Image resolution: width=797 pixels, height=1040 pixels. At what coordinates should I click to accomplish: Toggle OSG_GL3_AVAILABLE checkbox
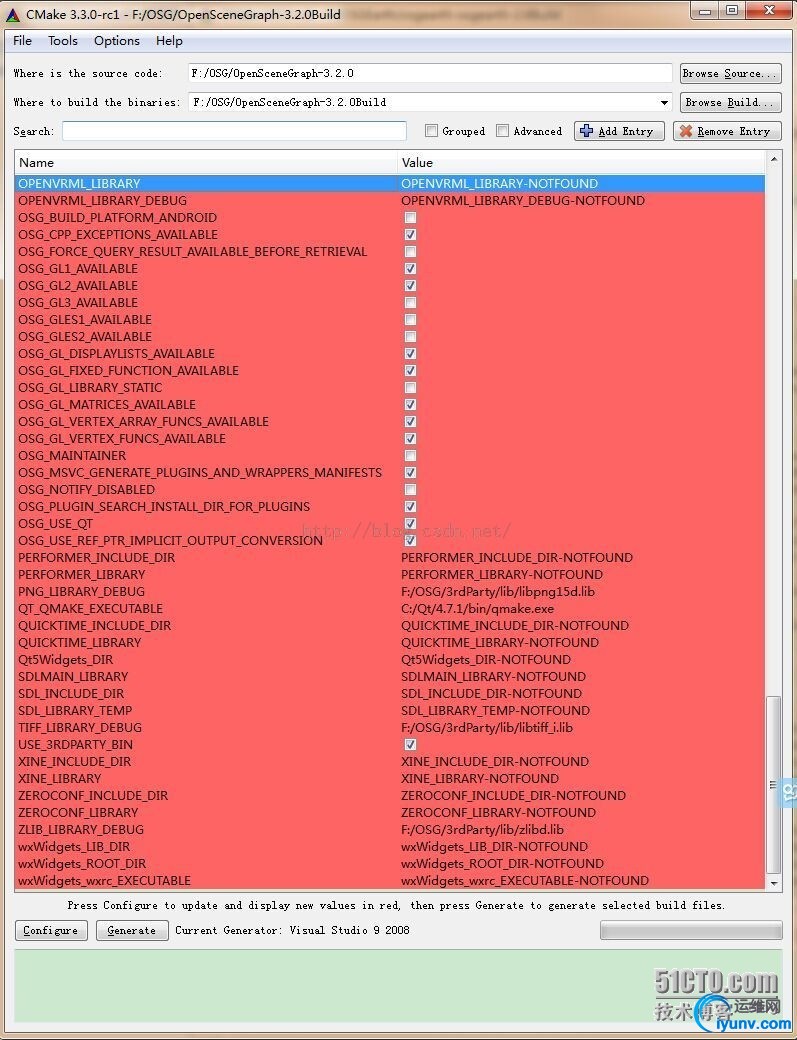tap(410, 302)
